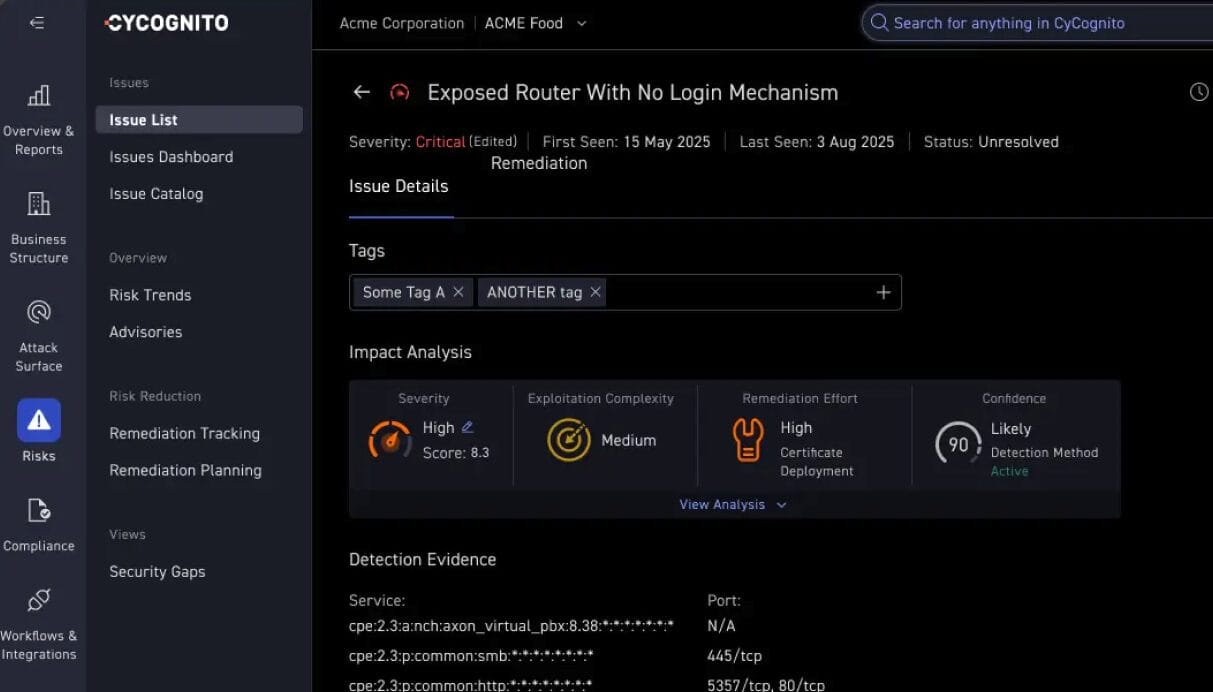Remove the 'ANOTHER tag' tag

(595, 292)
